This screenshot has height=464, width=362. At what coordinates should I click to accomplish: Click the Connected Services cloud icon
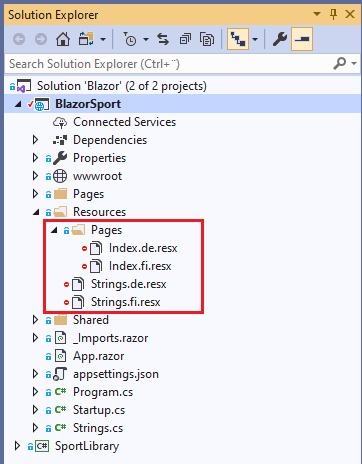pos(60,122)
